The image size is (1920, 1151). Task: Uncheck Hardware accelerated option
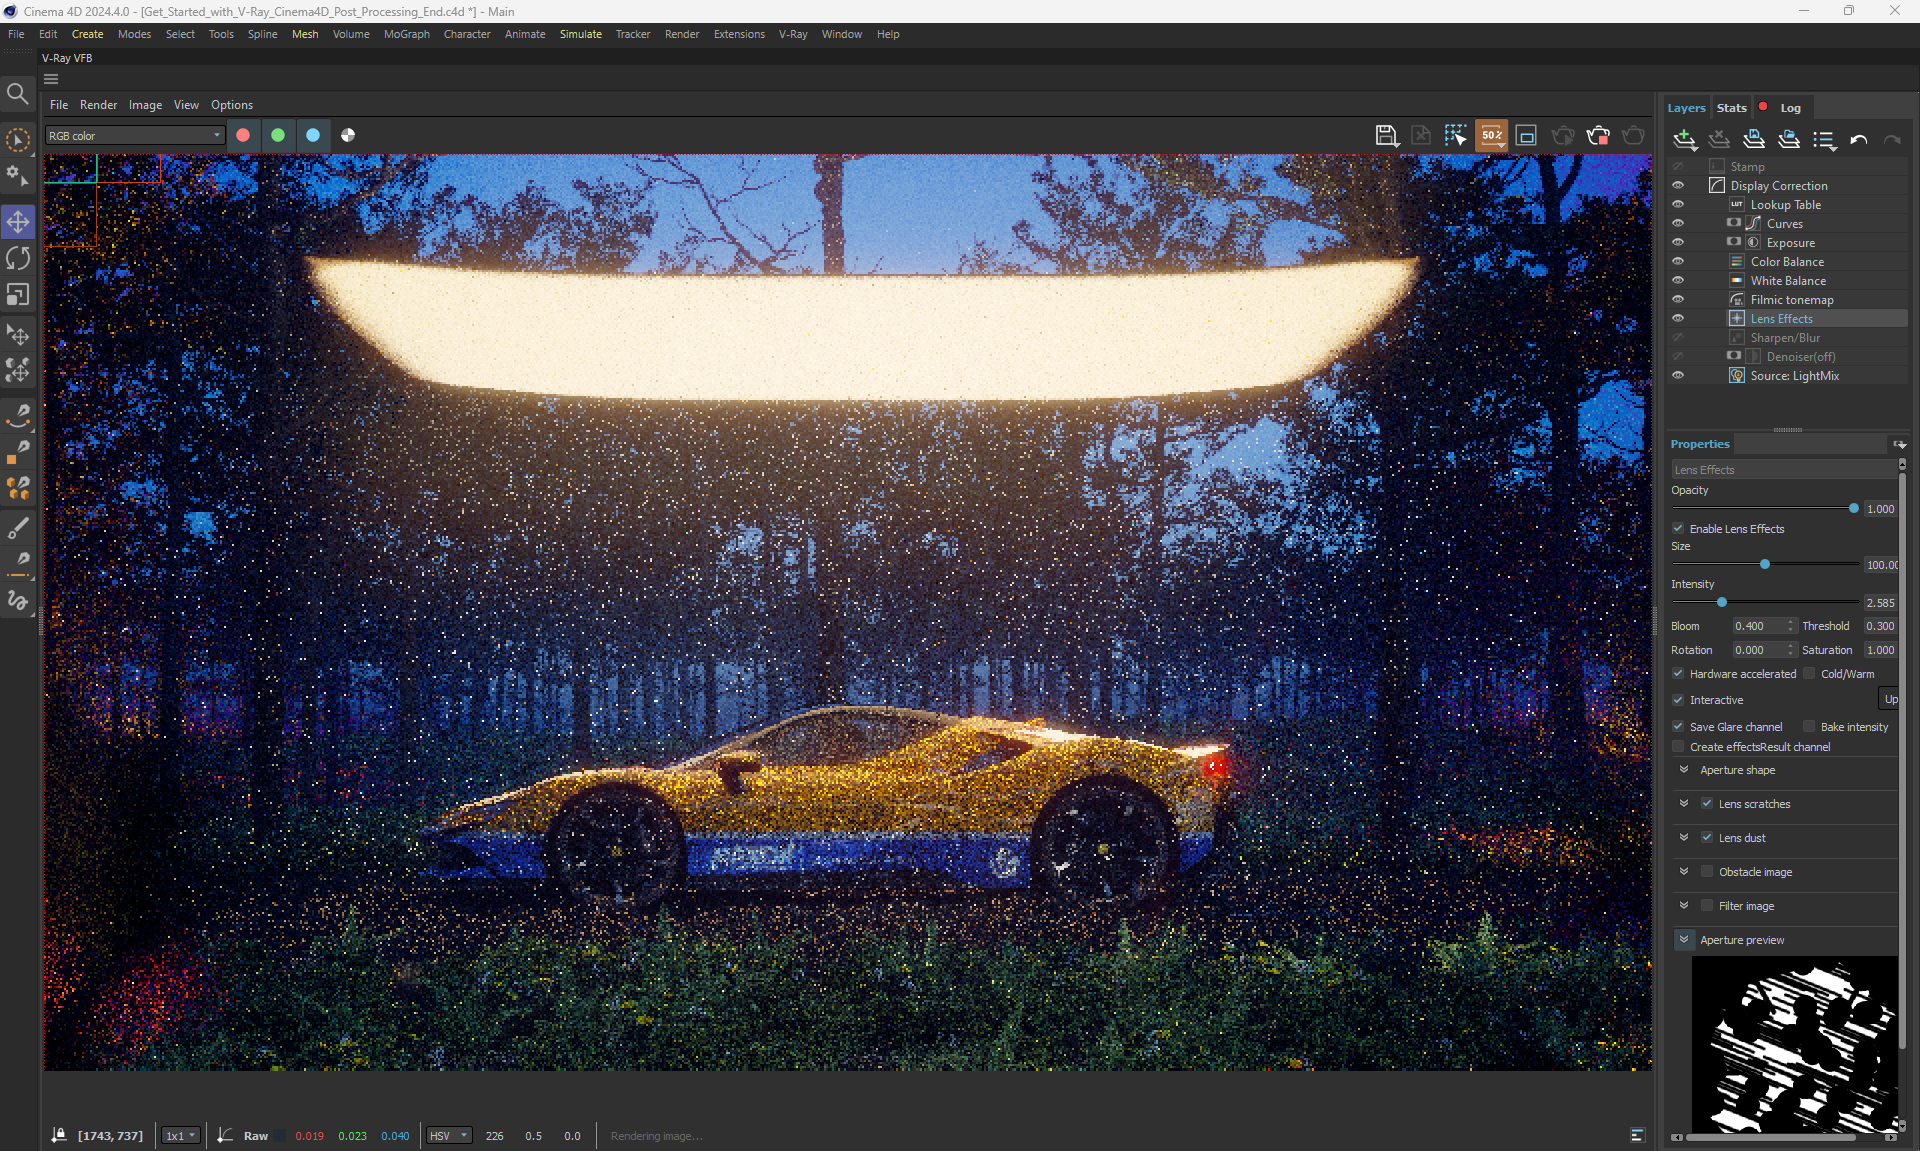1679,673
